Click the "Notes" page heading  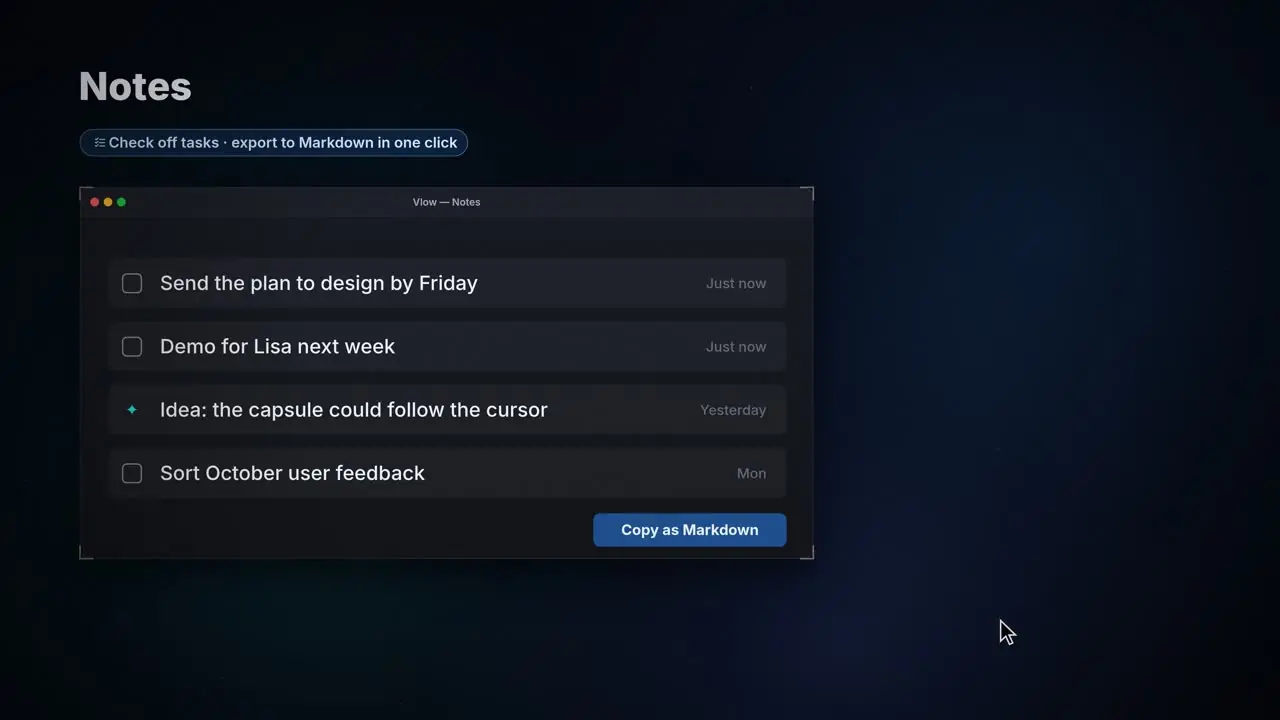[135, 87]
